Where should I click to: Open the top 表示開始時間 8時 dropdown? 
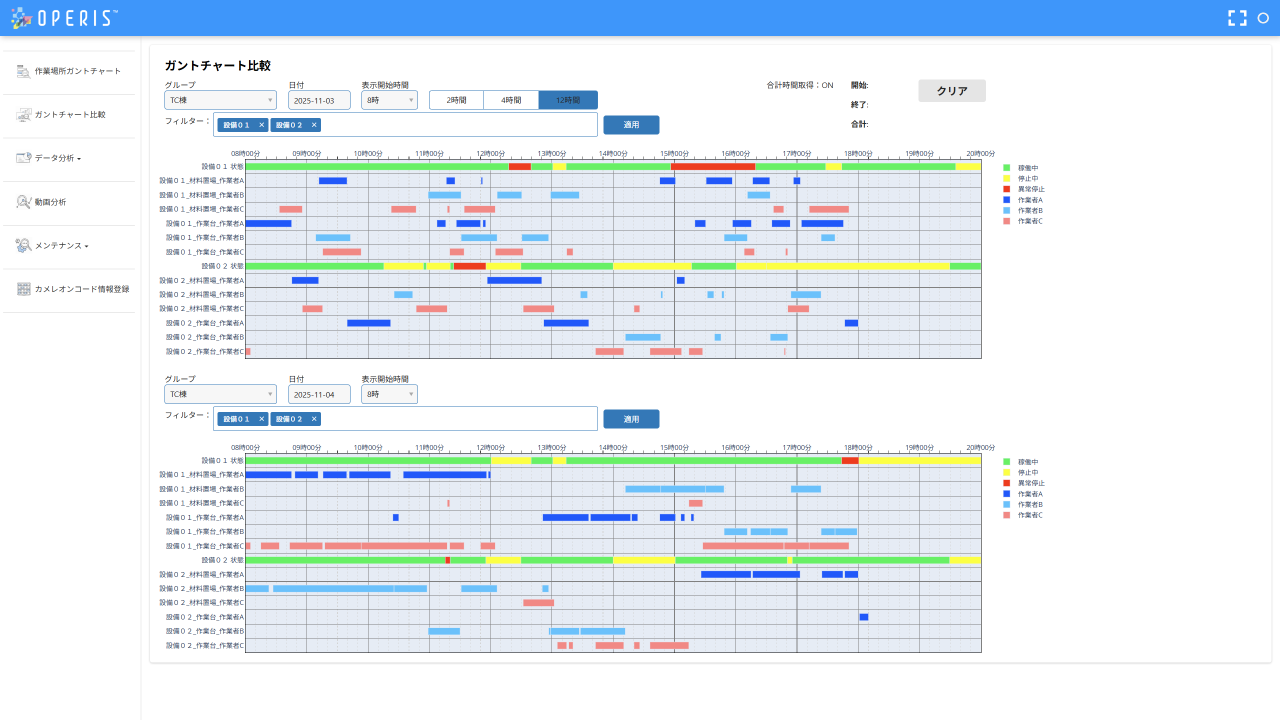click(x=389, y=100)
